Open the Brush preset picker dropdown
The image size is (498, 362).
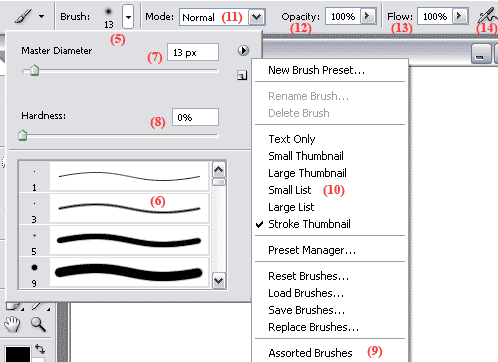pos(128,17)
